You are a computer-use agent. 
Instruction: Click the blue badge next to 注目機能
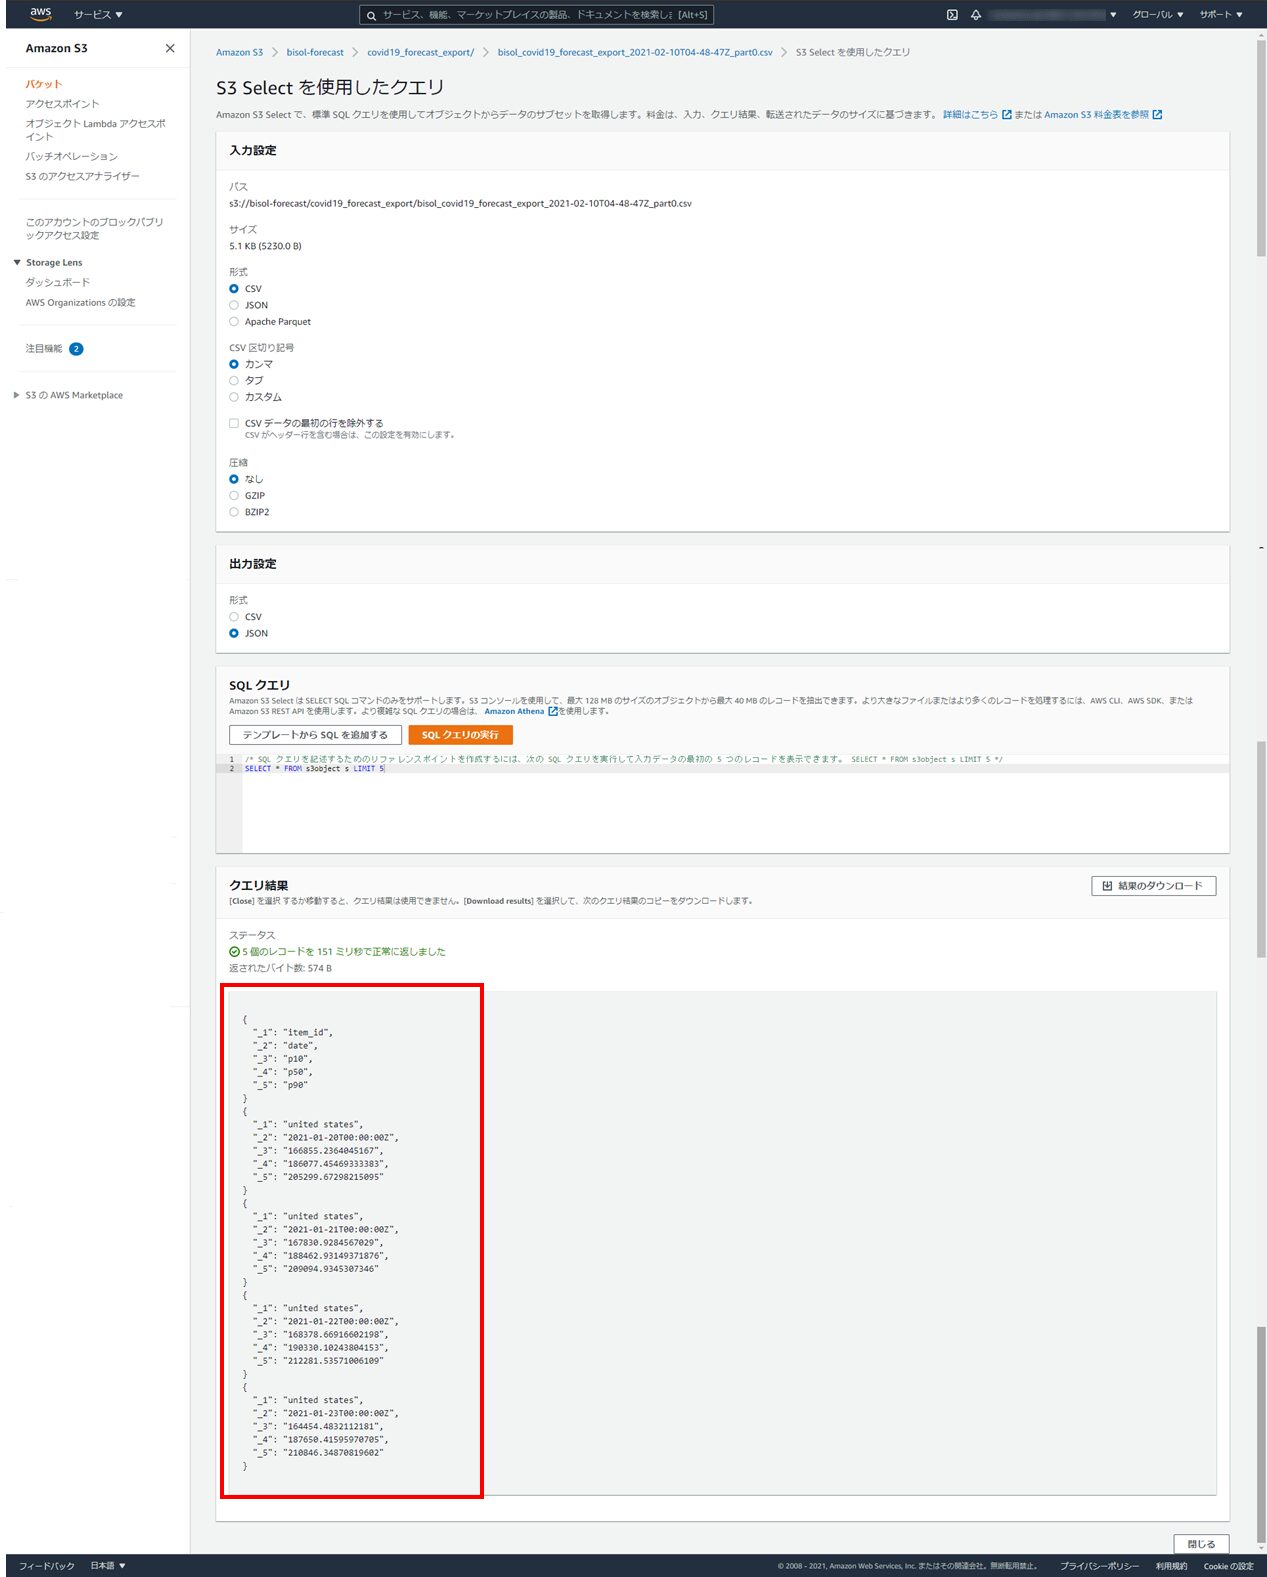(x=76, y=349)
